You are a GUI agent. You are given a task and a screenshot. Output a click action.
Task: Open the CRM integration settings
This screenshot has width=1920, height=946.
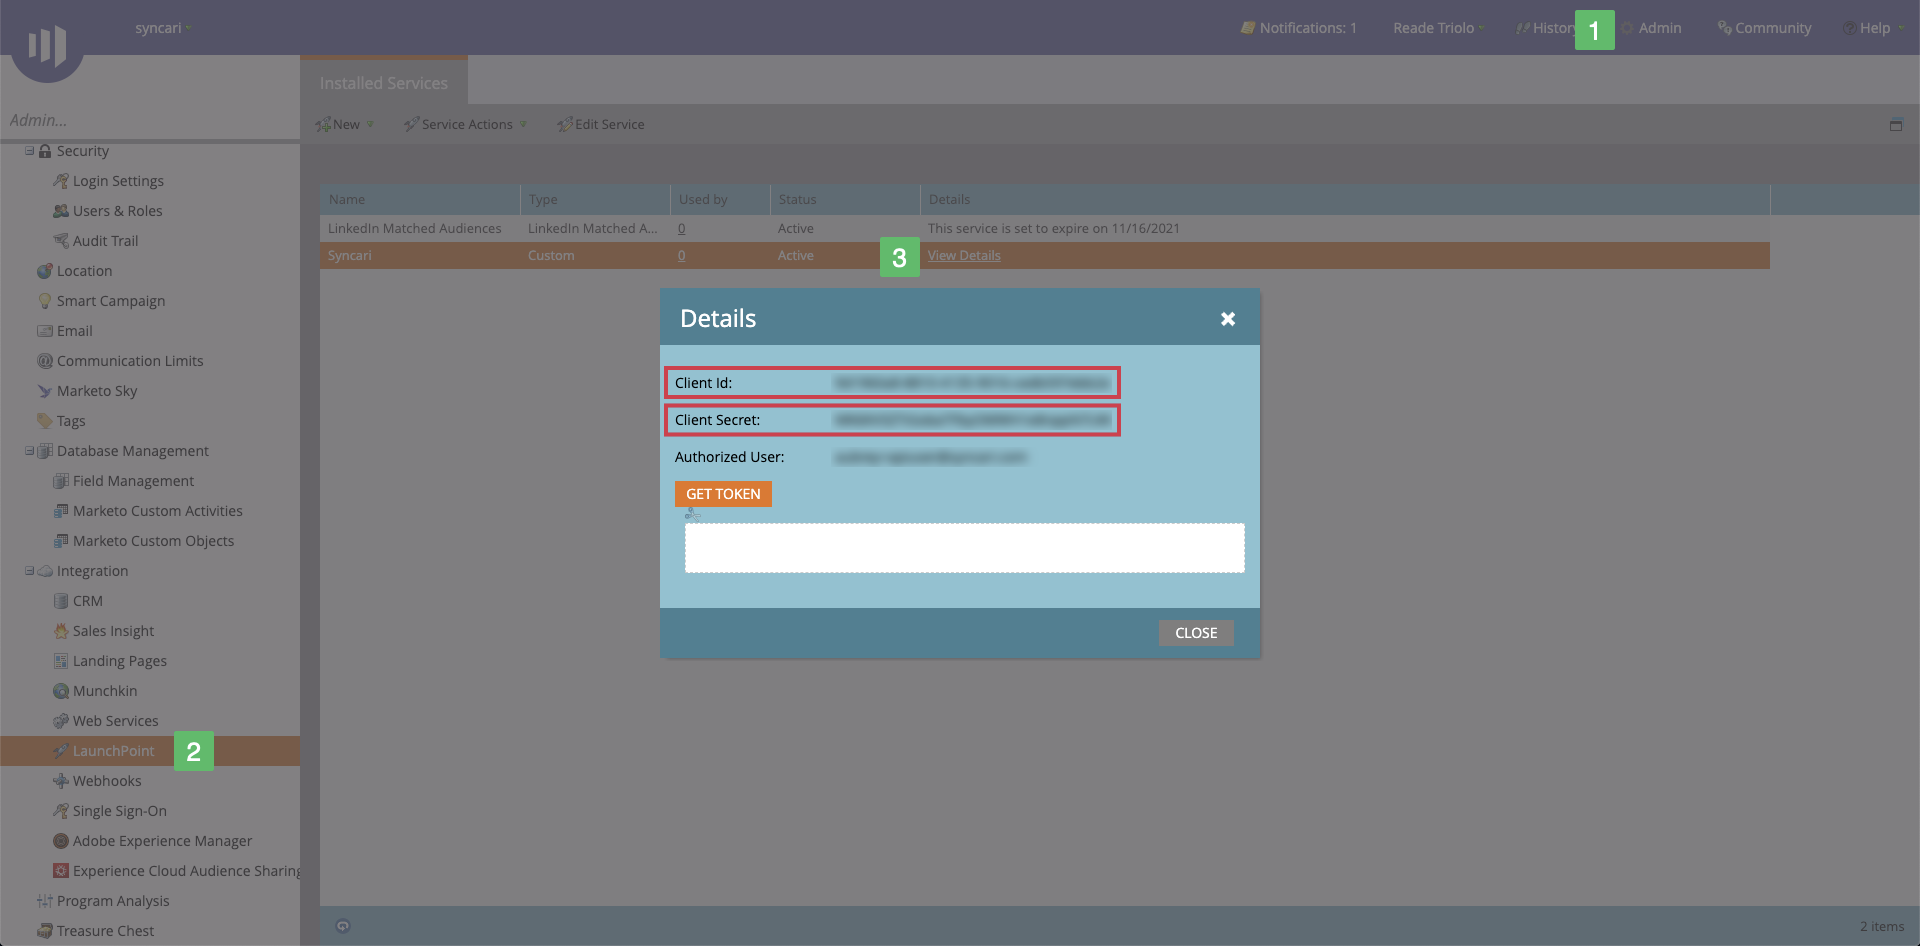tap(89, 600)
